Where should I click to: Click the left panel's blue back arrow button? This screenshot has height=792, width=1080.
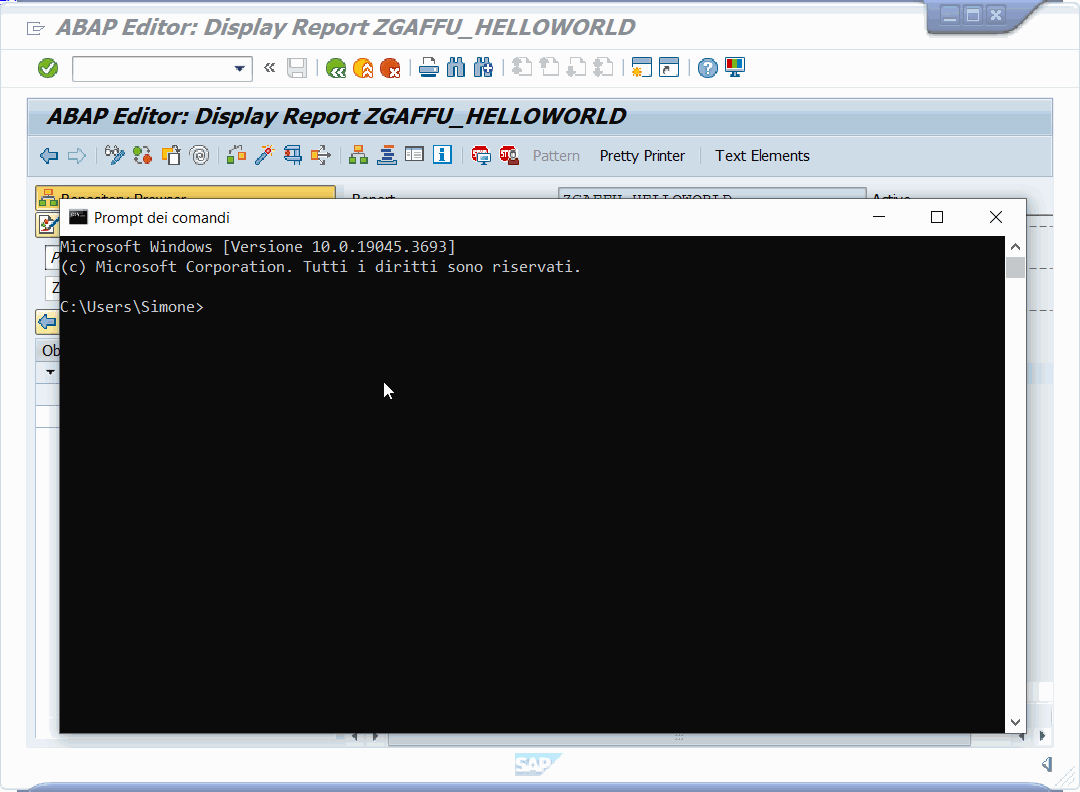(47, 322)
